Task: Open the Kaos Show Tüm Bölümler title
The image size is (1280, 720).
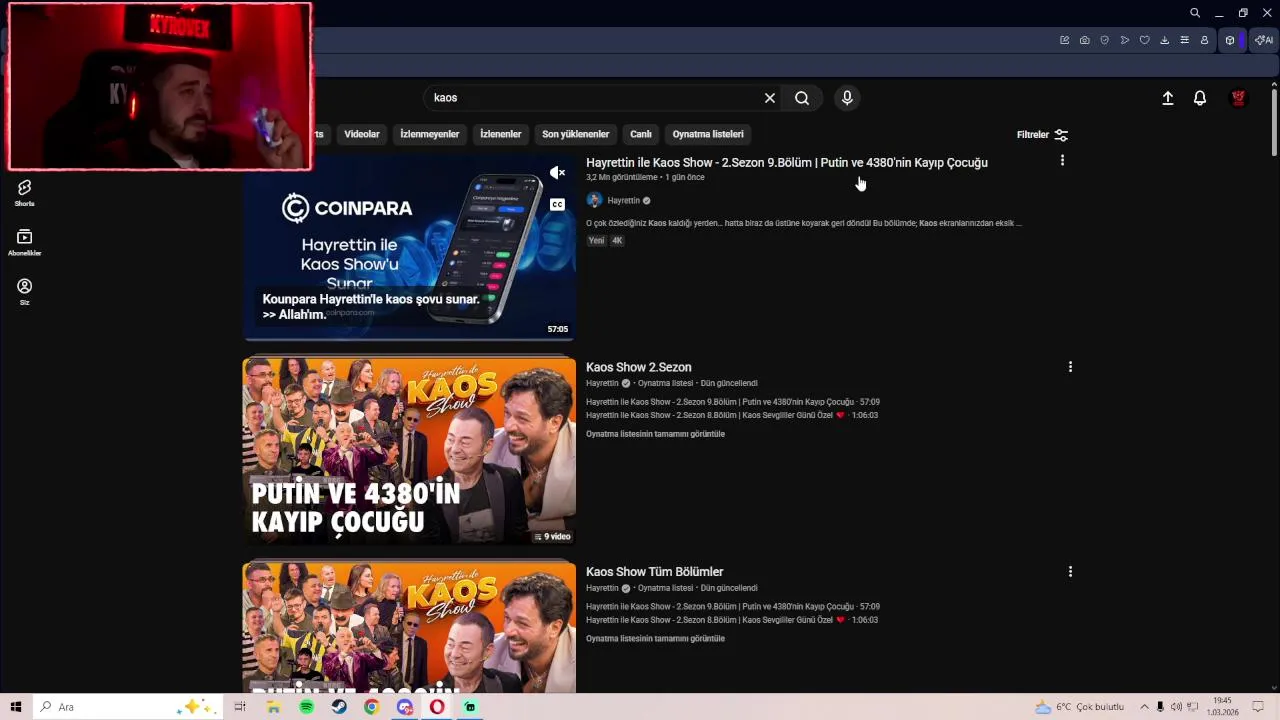Action: coord(655,572)
